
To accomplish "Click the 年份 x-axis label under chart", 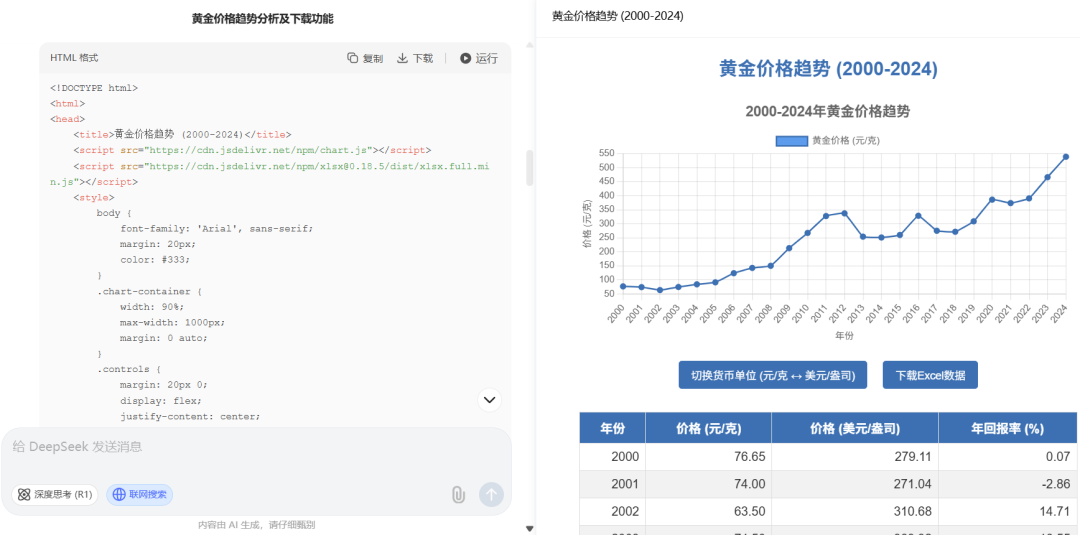I will [844, 336].
